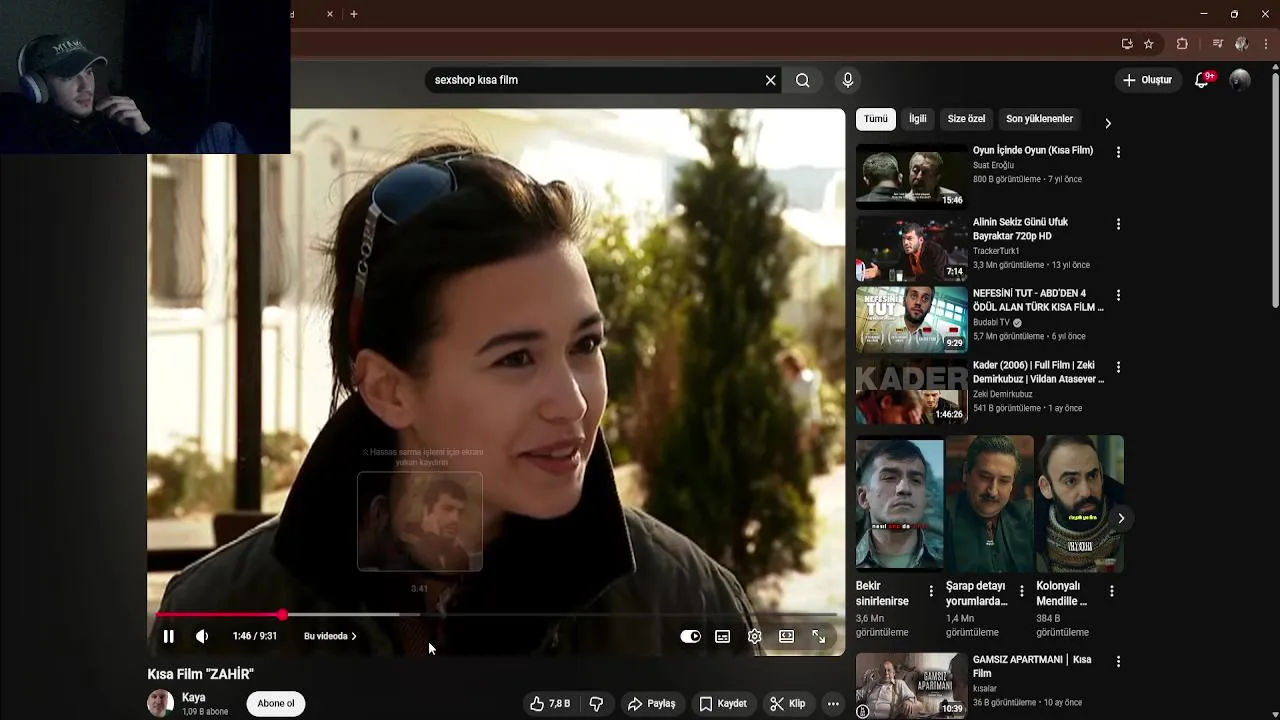
Task: Open options for 'Oyun İçinde Oyun' video
Action: coord(1118,152)
